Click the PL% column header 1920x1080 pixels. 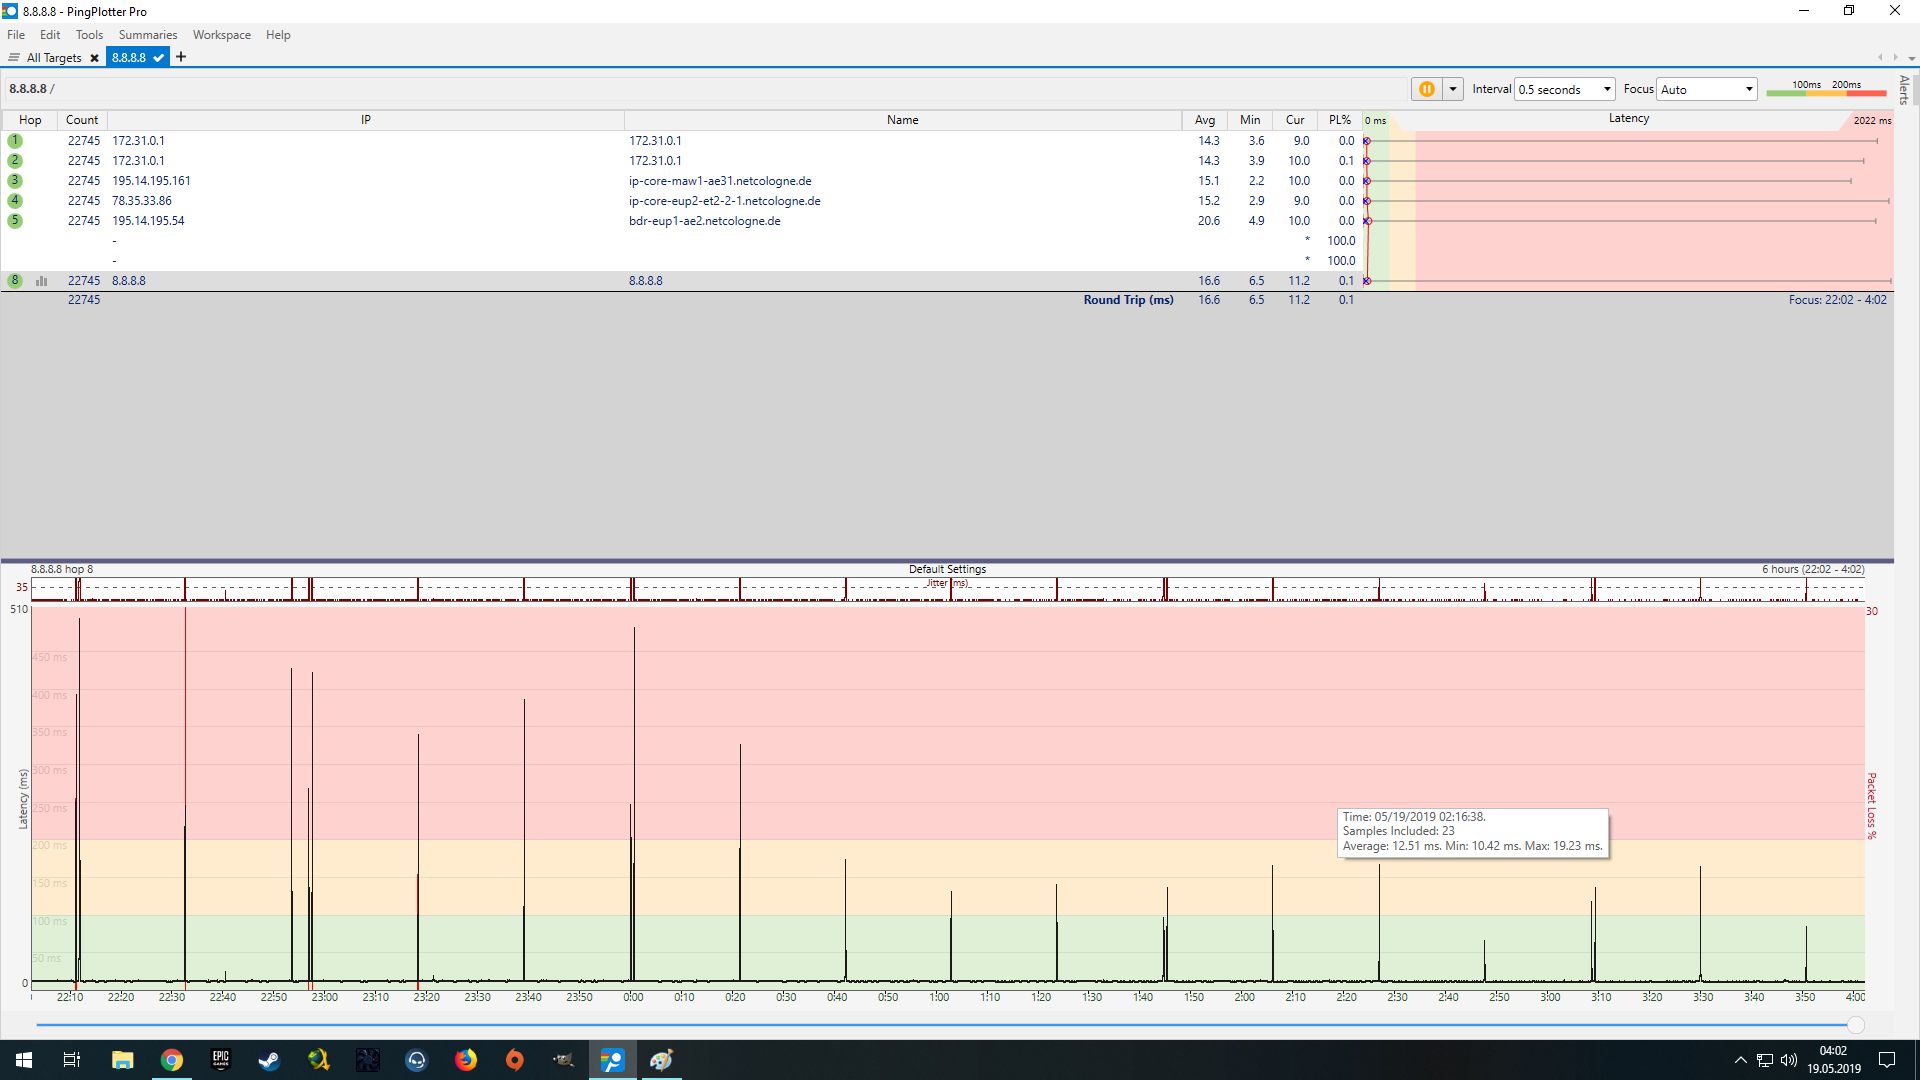(1339, 120)
